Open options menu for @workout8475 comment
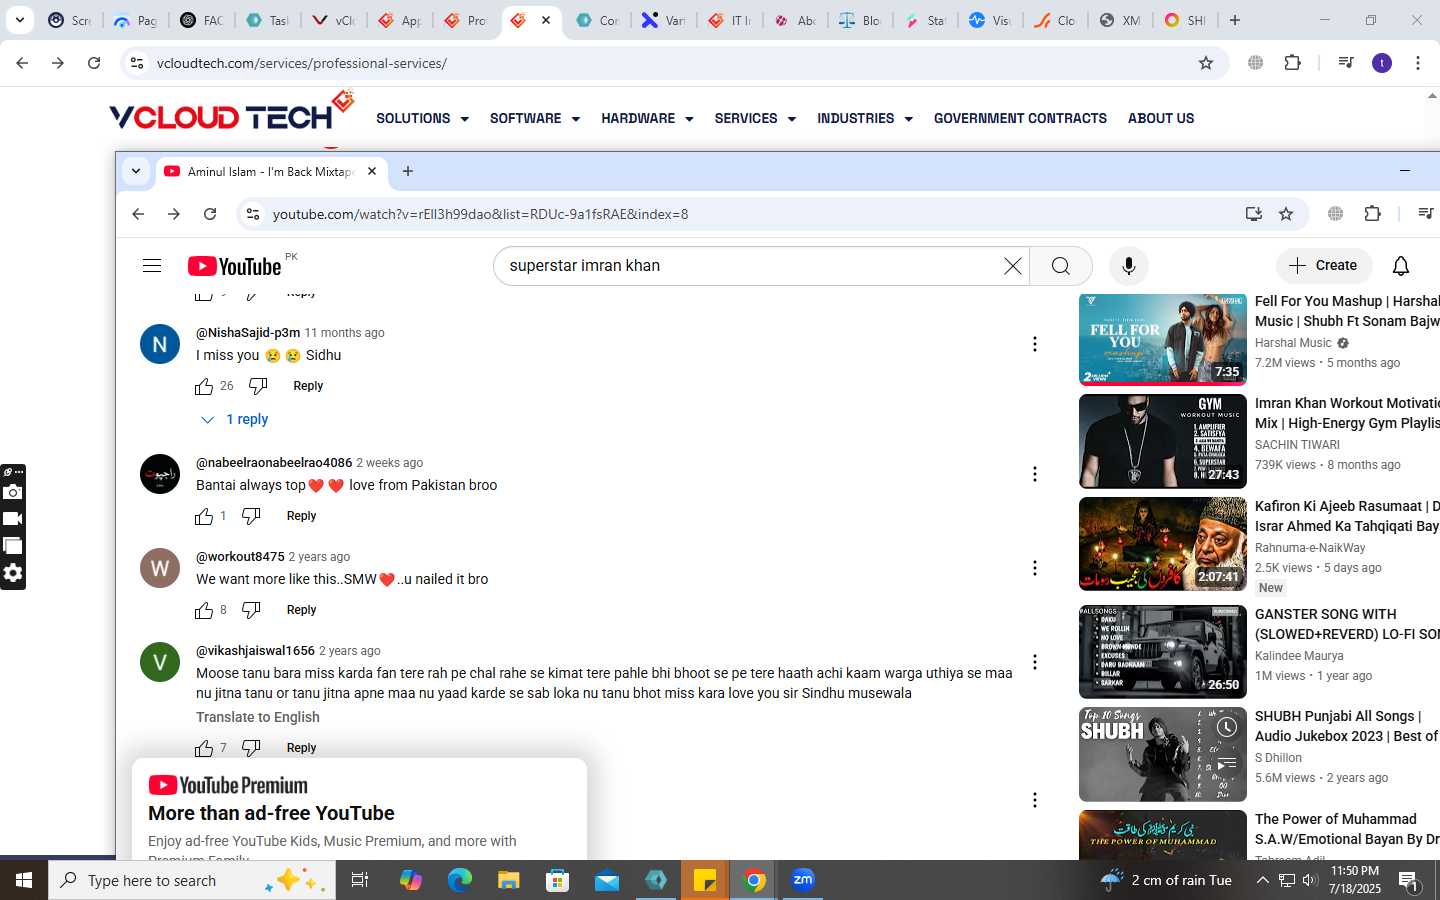Viewport: 1440px width, 900px height. [x=1035, y=568]
